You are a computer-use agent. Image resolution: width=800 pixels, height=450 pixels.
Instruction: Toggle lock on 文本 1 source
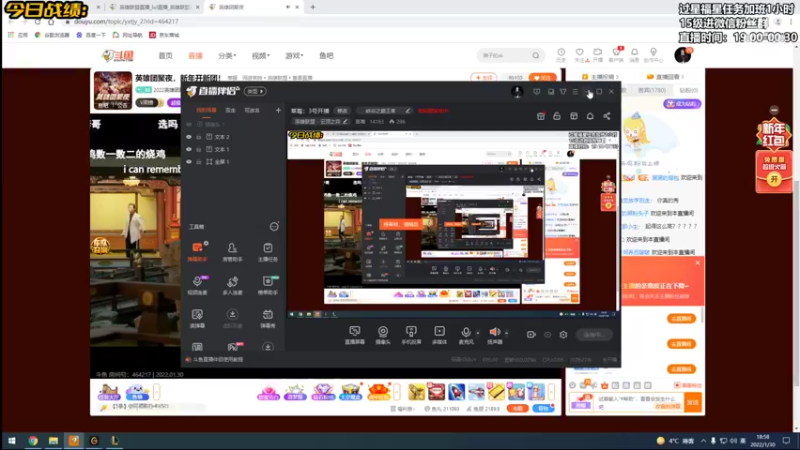coord(198,149)
